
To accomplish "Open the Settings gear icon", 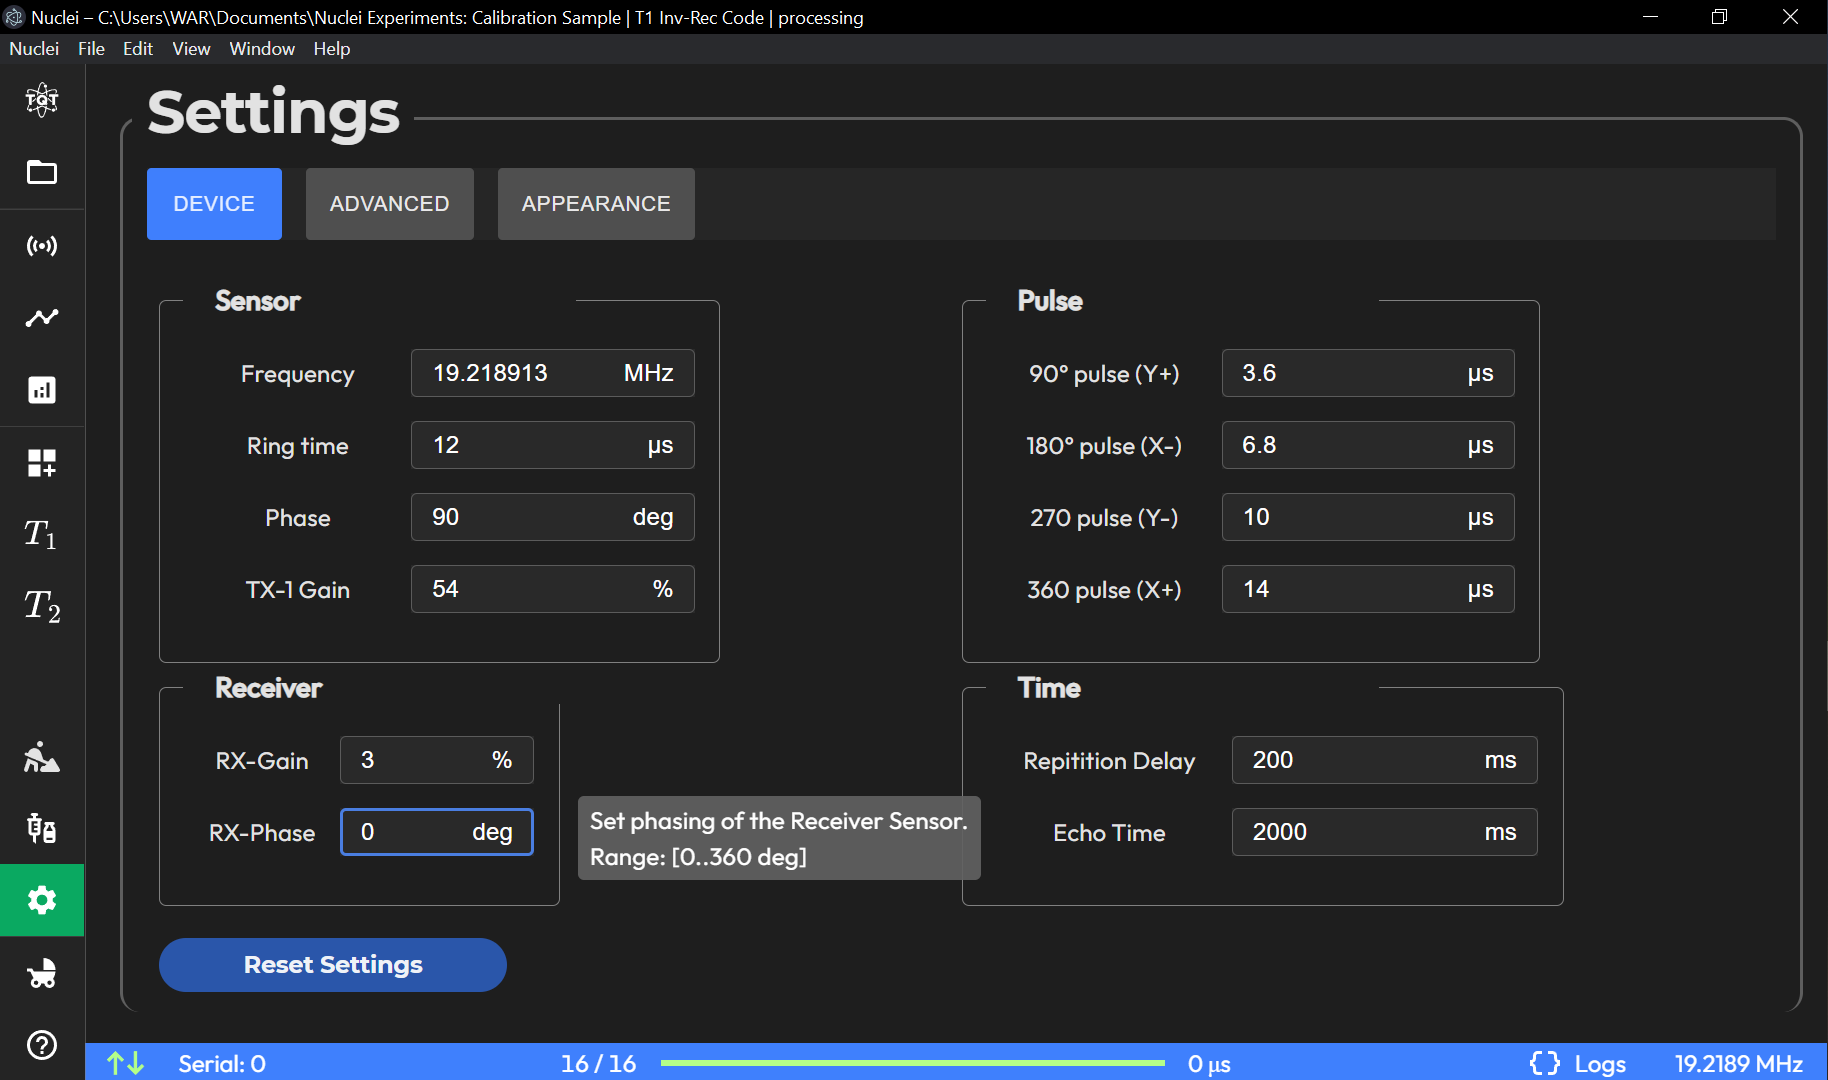I will coord(42,900).
